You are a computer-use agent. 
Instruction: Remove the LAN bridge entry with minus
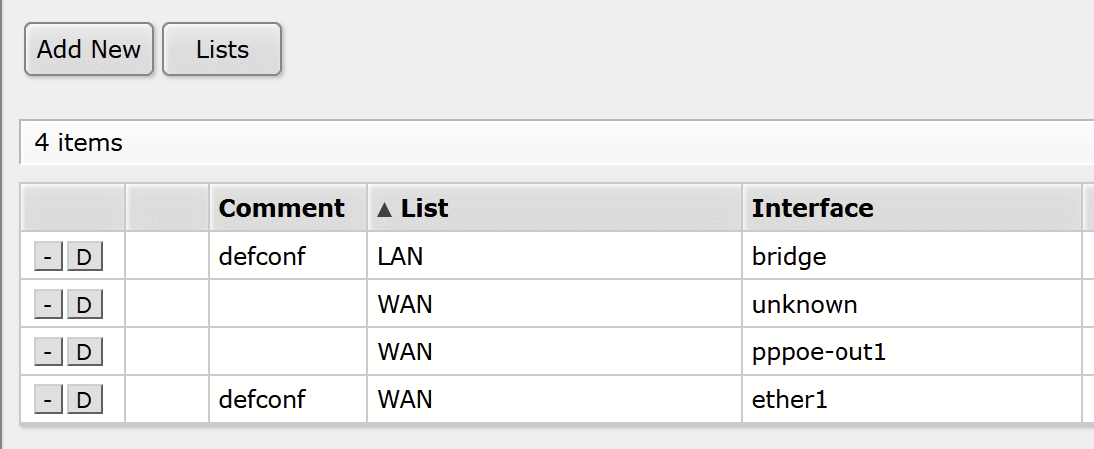coord(47,257)
